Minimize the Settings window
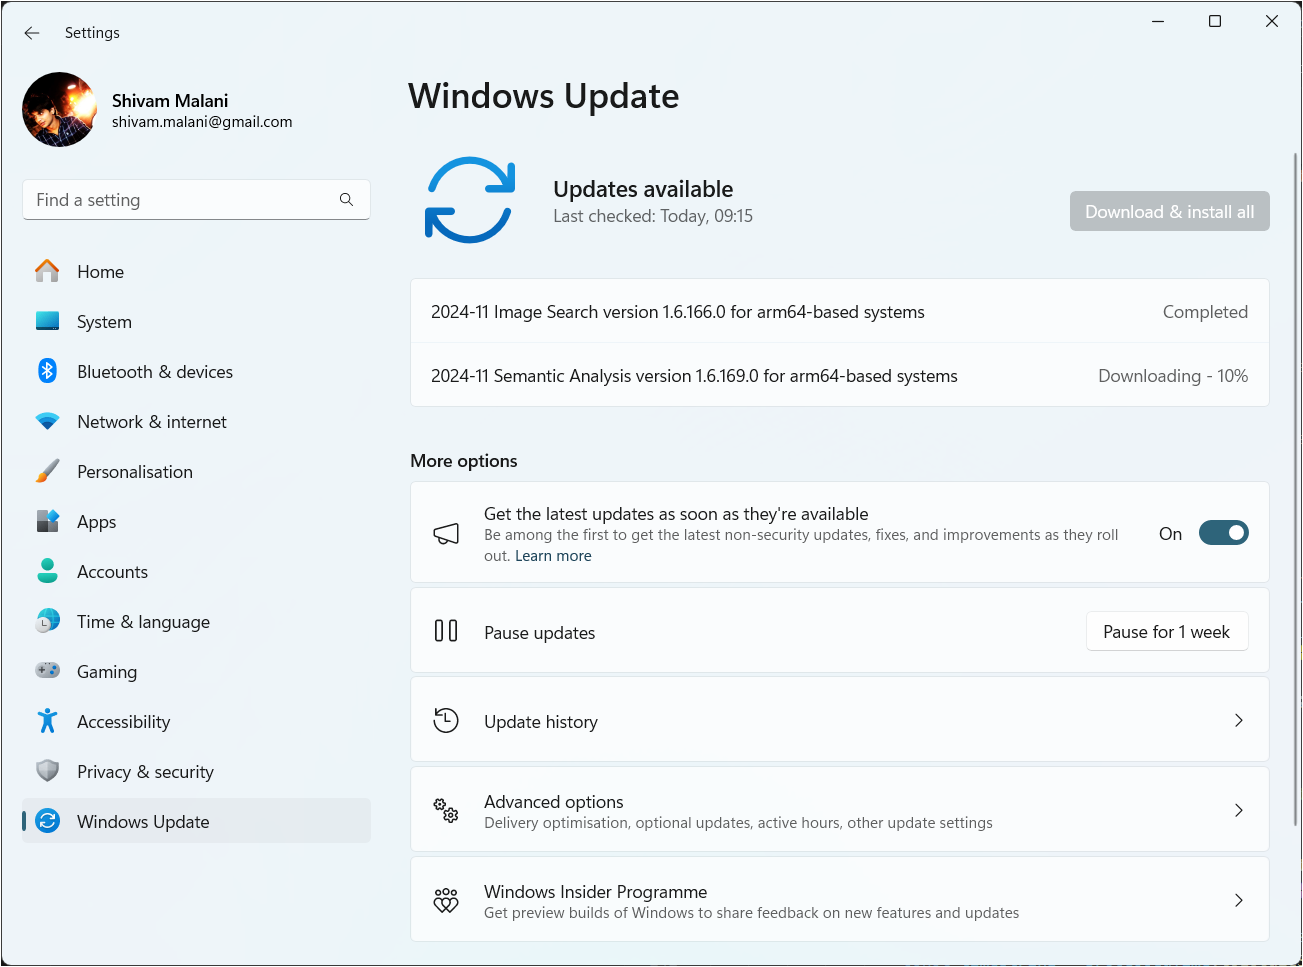This screenshot has height=967, width=1303. click(1158, 21)
